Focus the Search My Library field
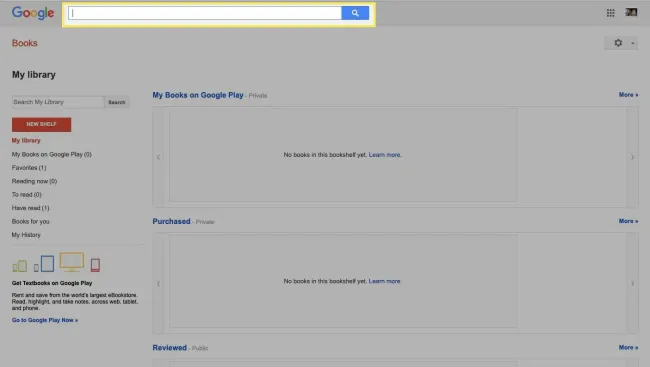 (58, 102)
